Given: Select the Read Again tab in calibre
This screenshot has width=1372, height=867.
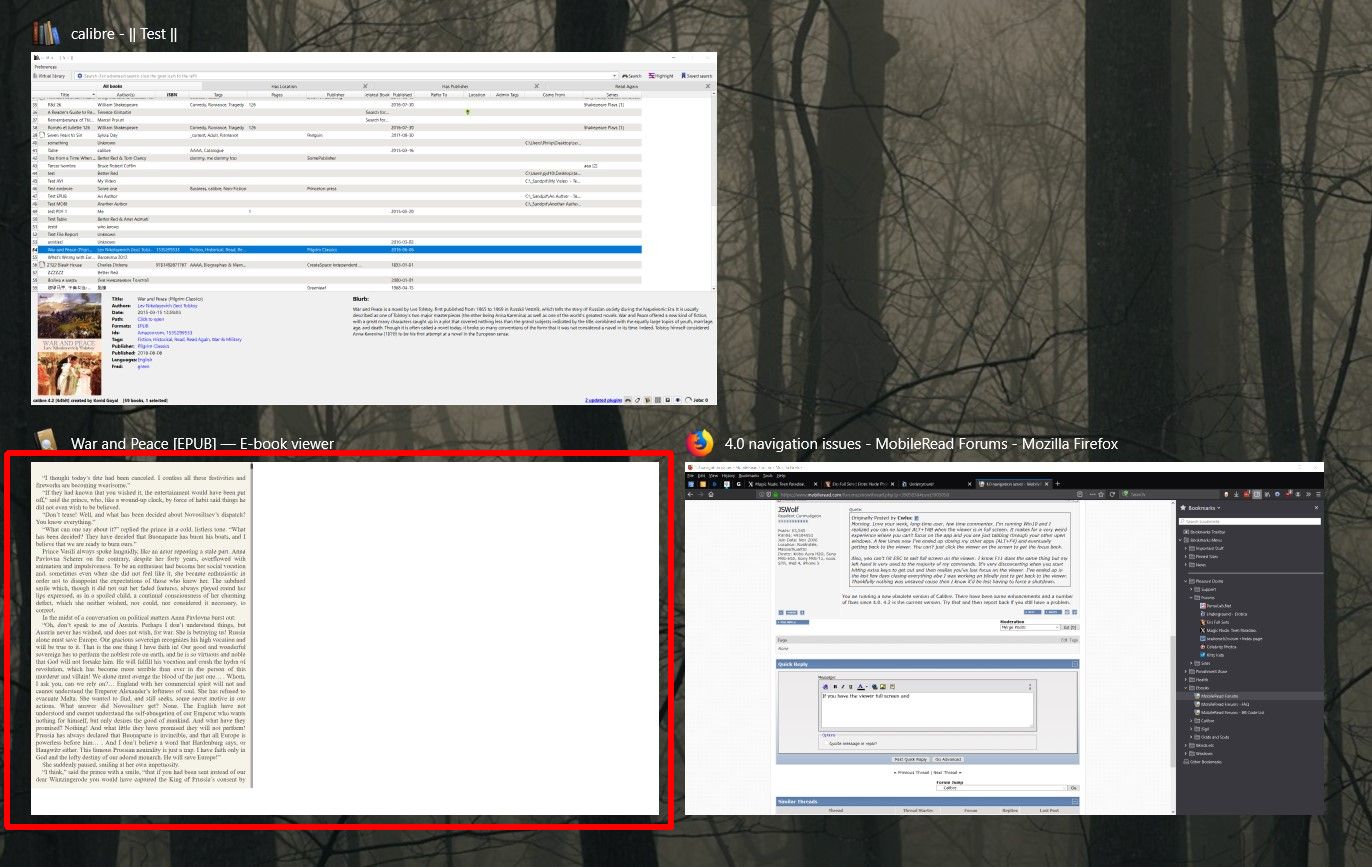Looking at the screenshot, I should 627,86.
